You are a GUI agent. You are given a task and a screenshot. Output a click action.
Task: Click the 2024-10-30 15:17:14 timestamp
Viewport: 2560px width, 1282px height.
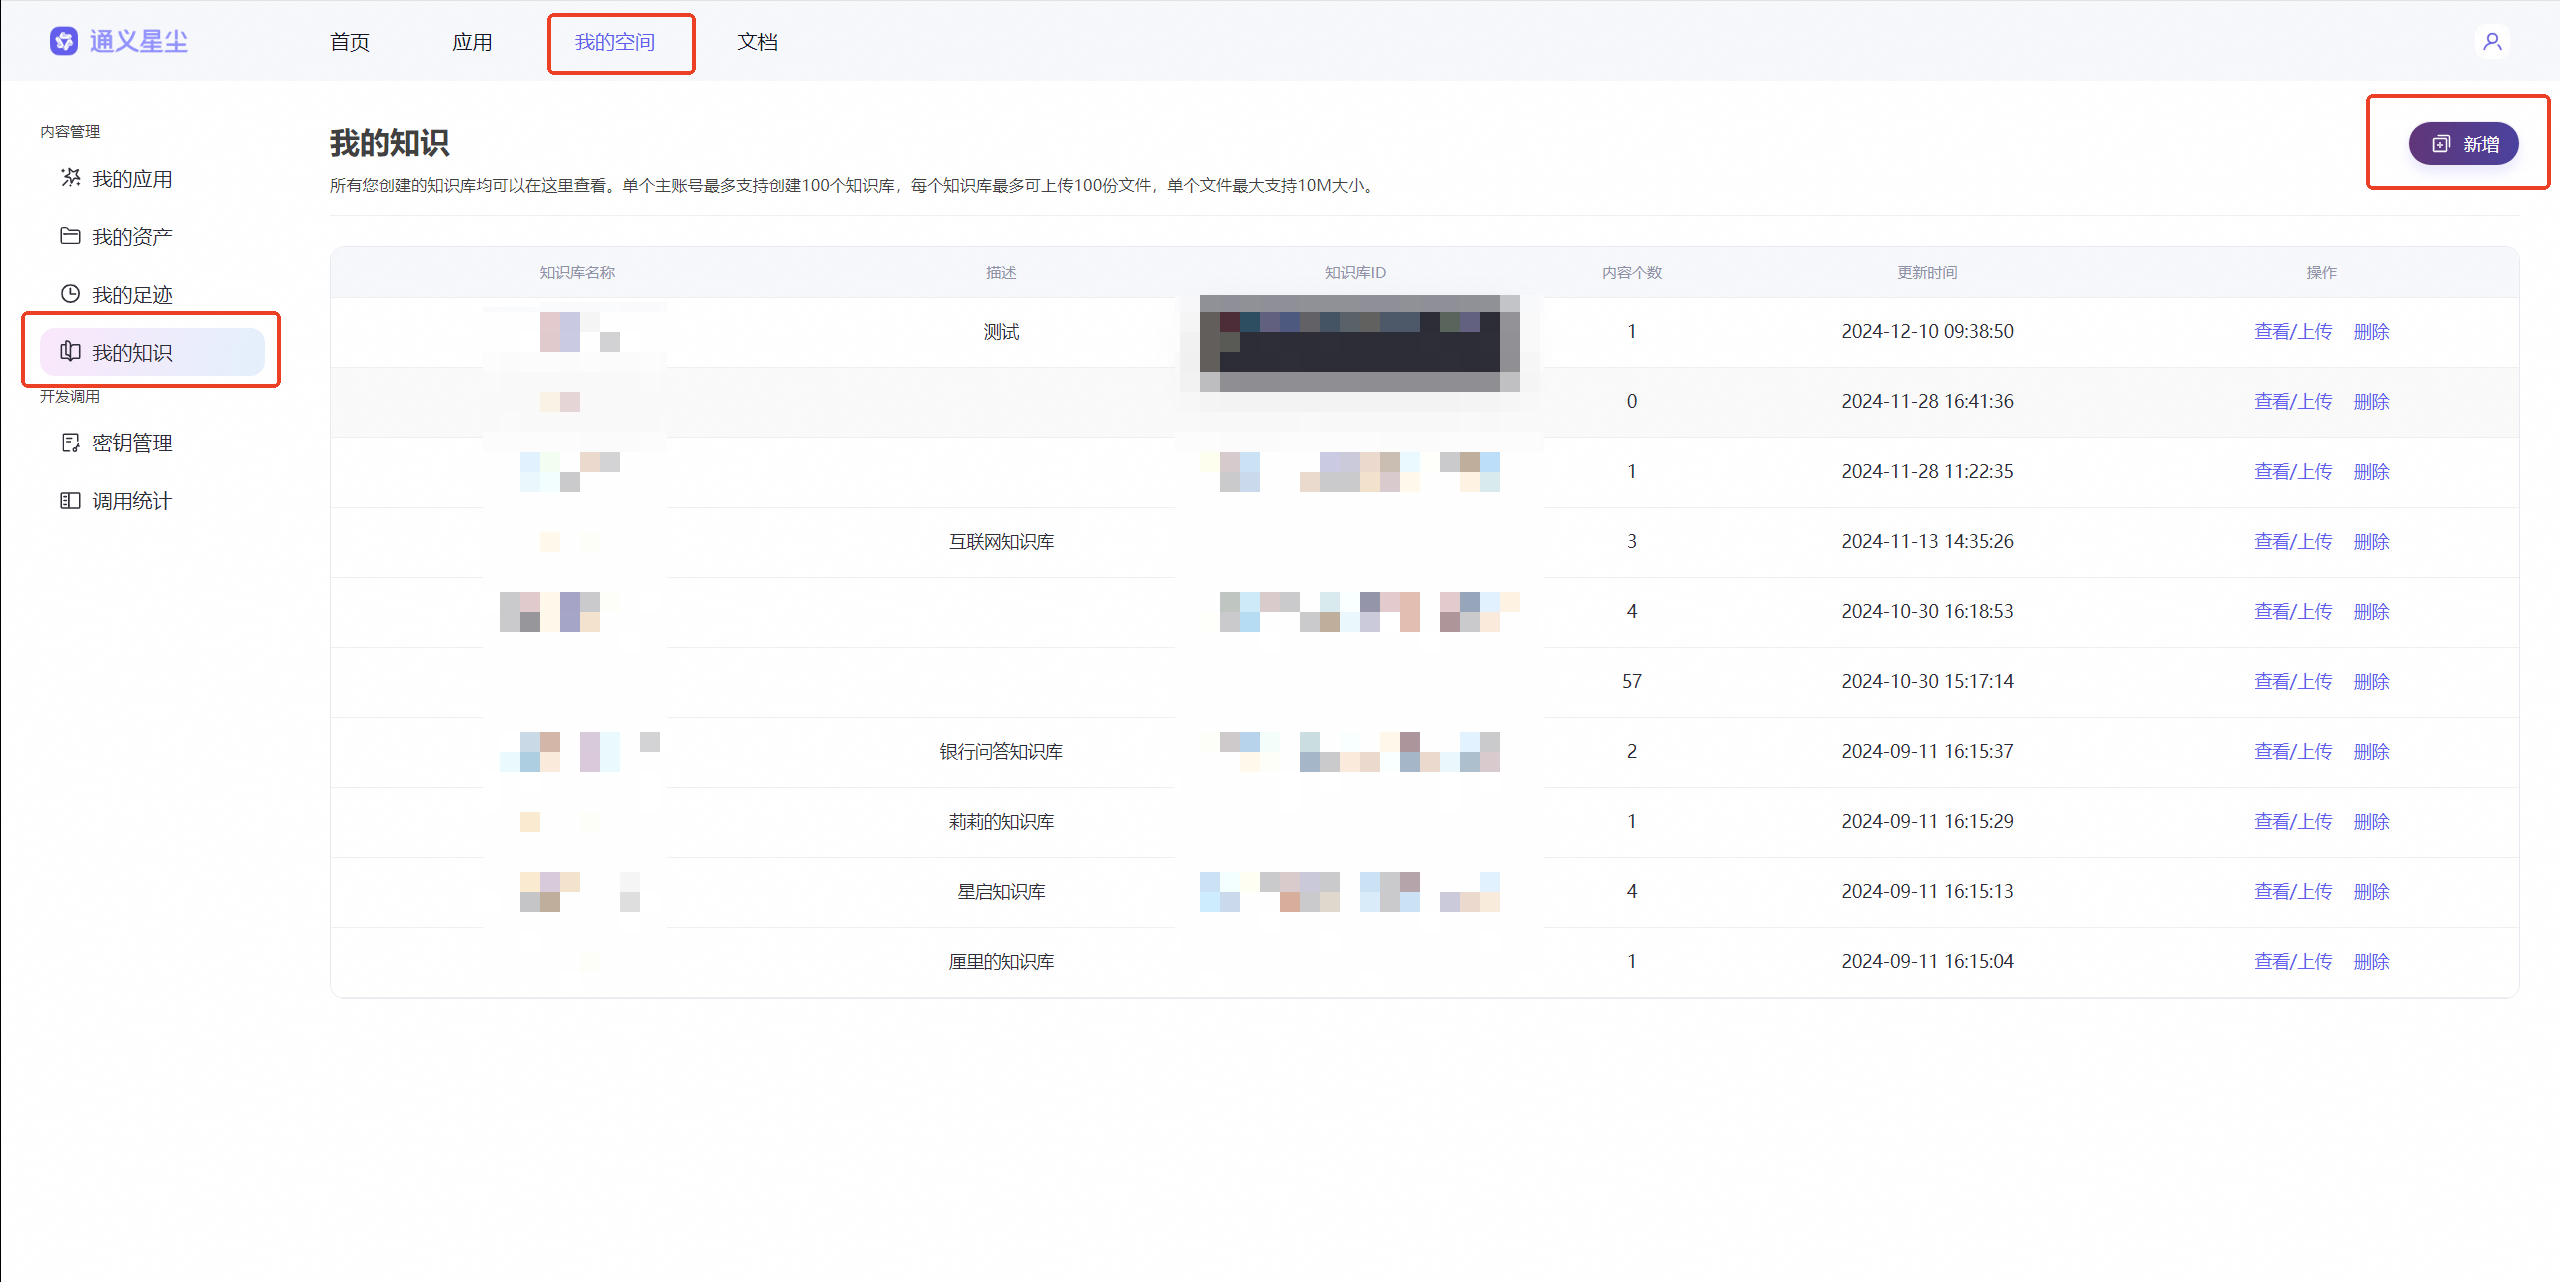[1927, 681]
